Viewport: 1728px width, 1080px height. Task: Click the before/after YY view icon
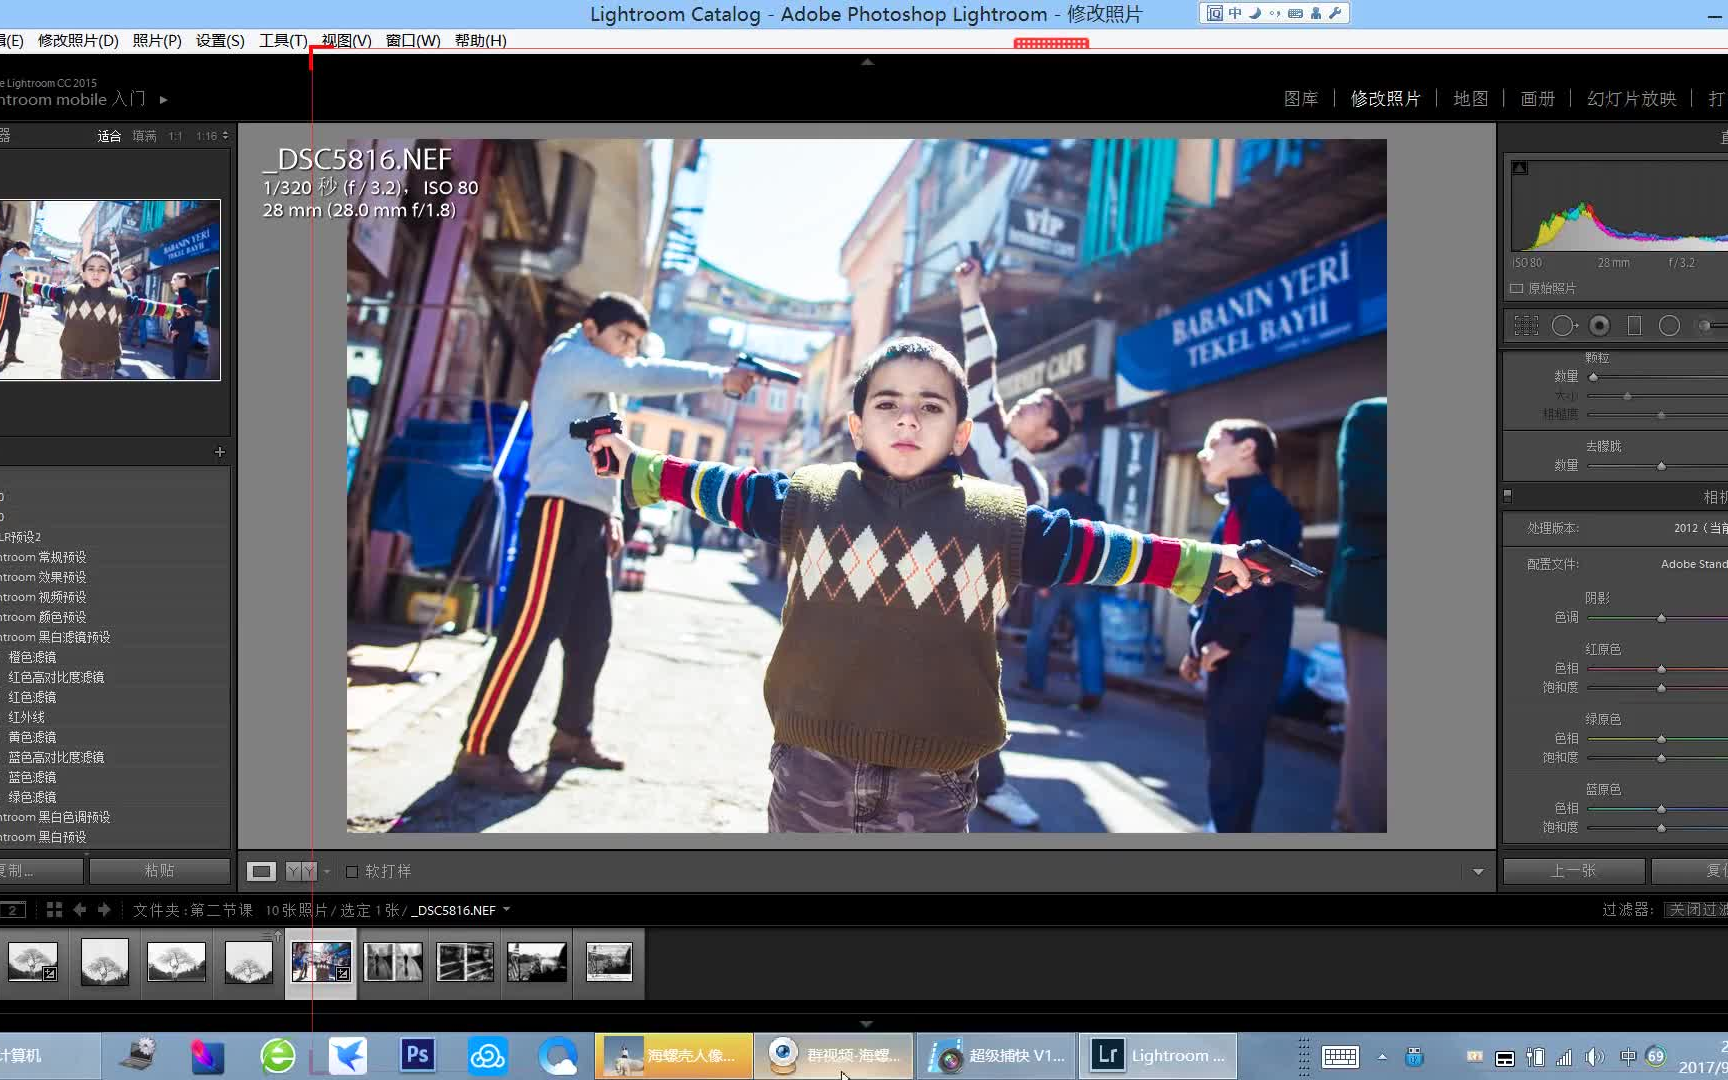[x=301, y=871]
